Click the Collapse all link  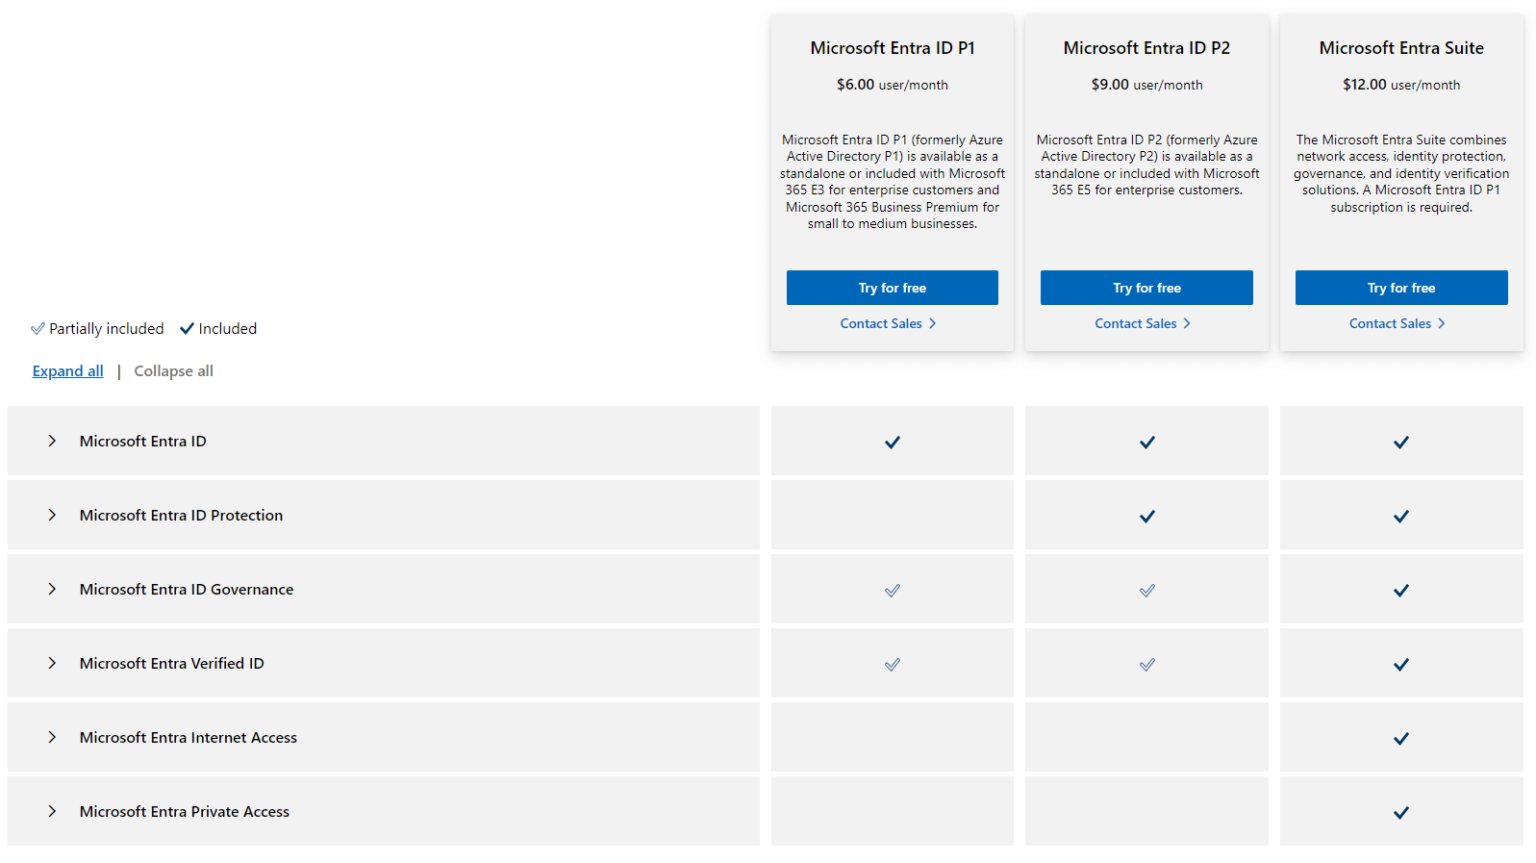(173, 371)
